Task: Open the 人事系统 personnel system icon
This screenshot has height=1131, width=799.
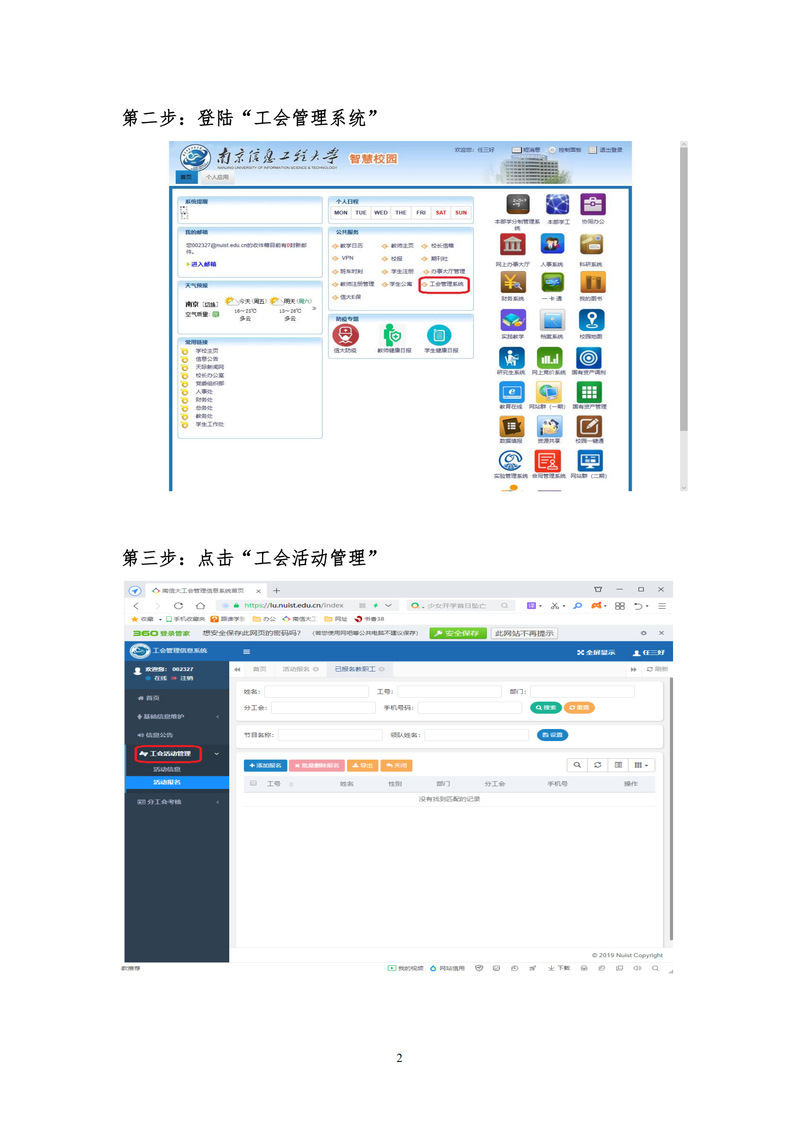Action: click(552, 245)
